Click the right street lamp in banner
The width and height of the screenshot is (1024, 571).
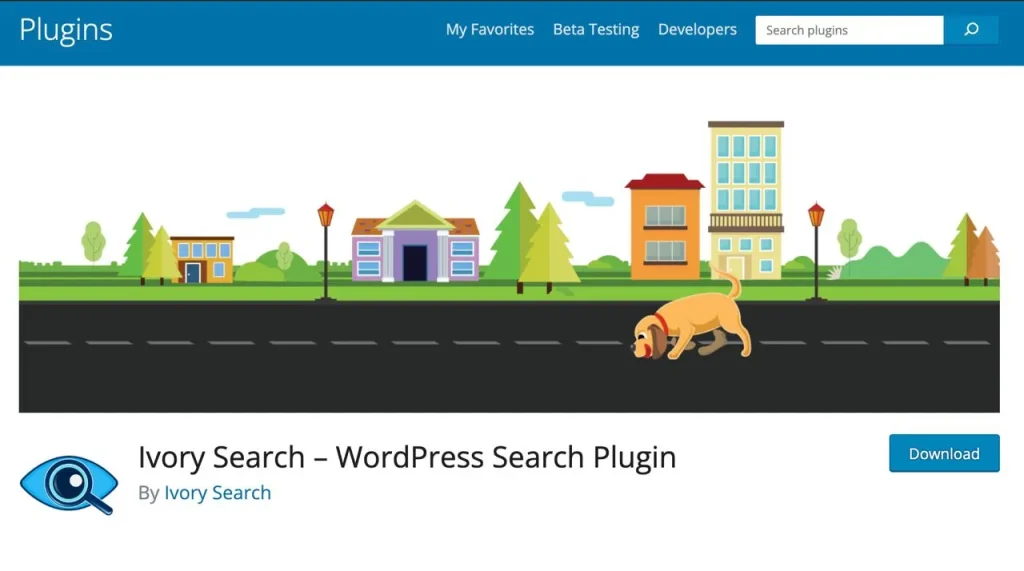816,252
